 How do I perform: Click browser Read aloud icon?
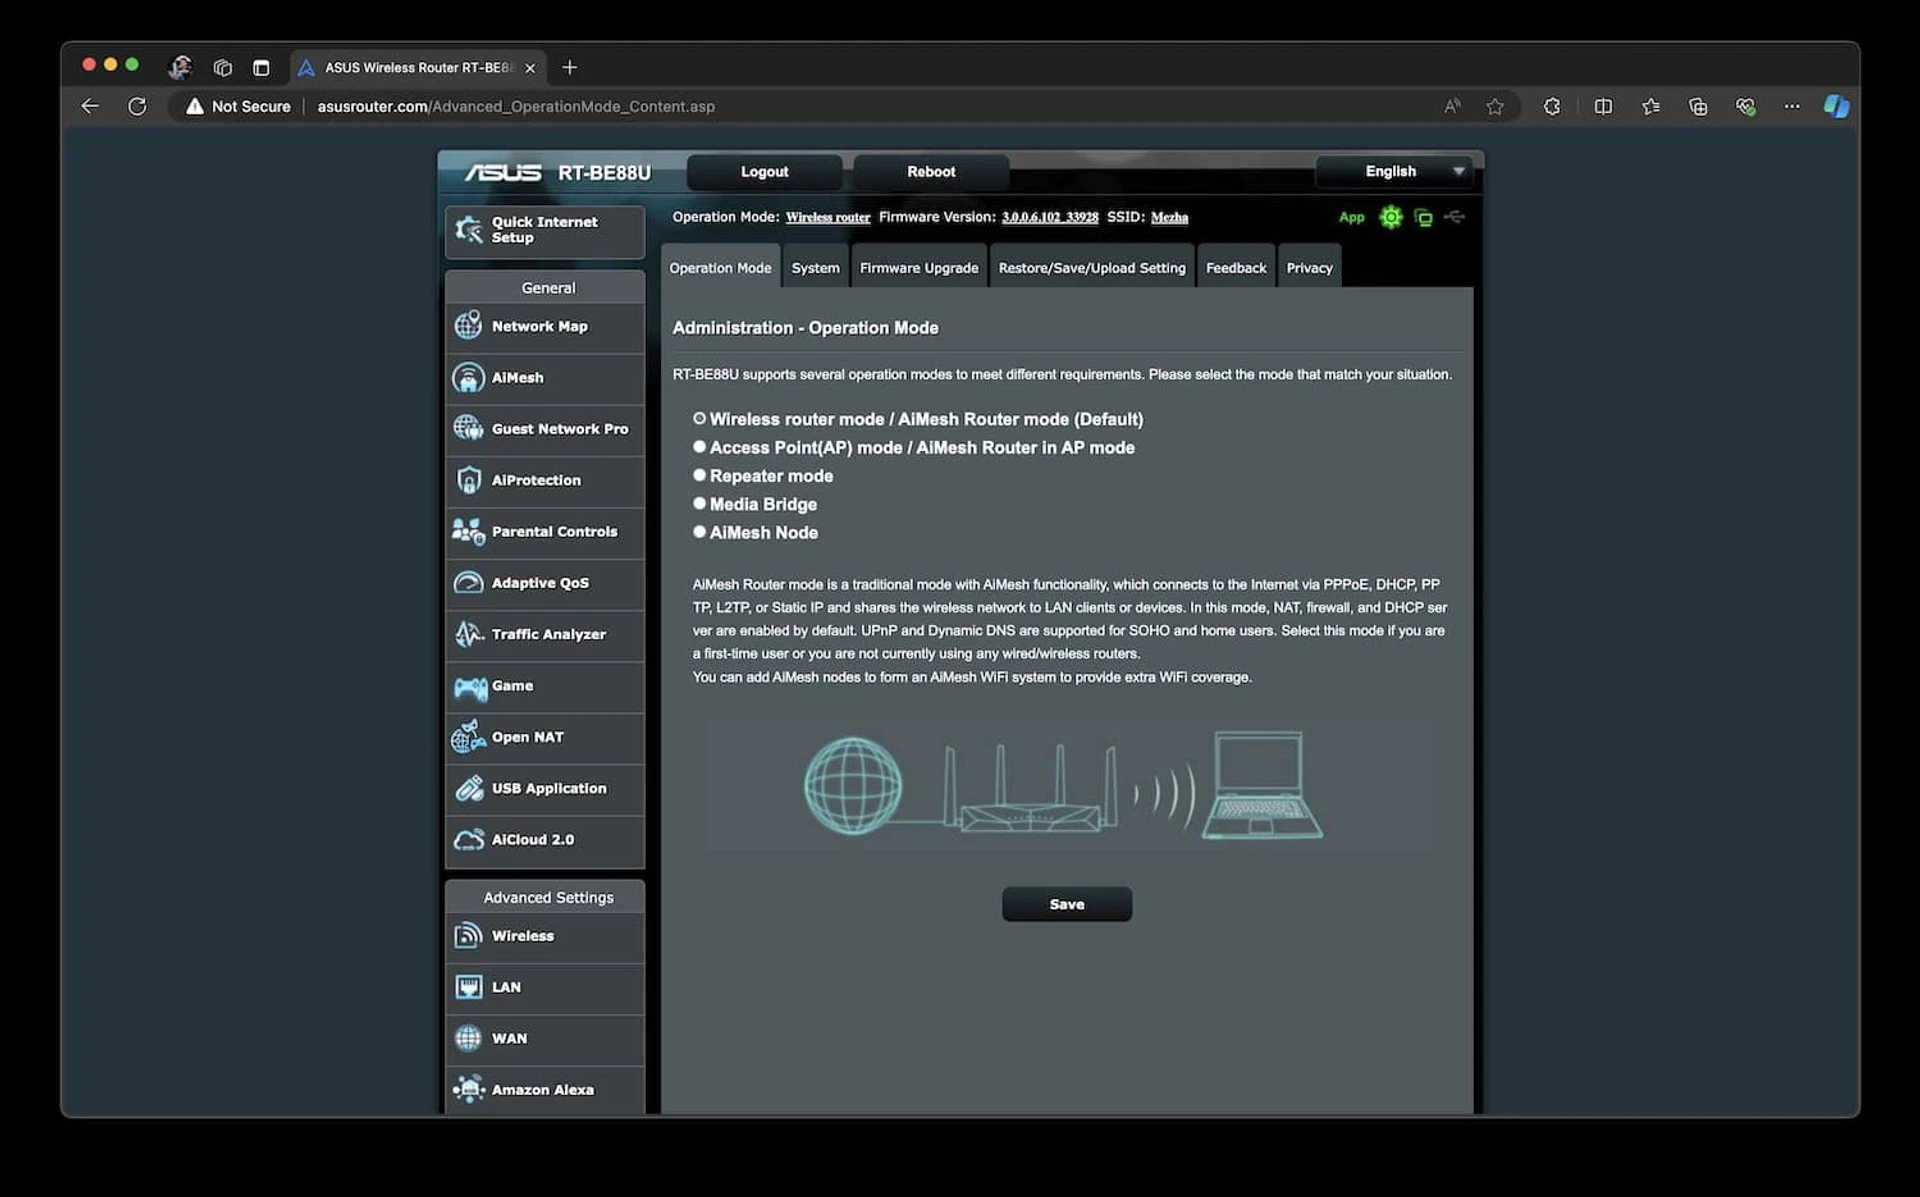[1452, 106]
